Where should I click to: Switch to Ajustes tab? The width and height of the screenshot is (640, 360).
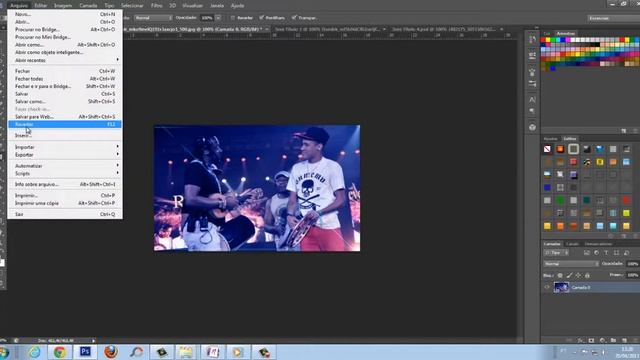(550, 139)
